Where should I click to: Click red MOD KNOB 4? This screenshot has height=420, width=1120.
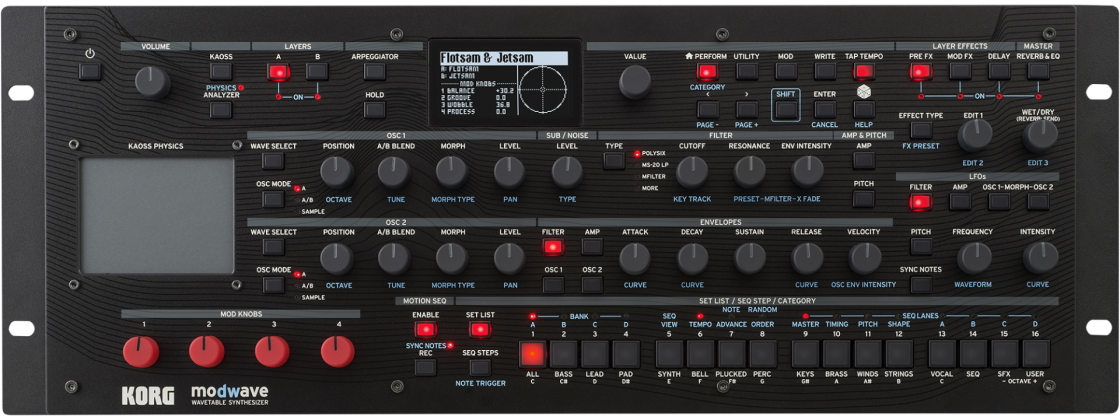click(x=338, y=351)
